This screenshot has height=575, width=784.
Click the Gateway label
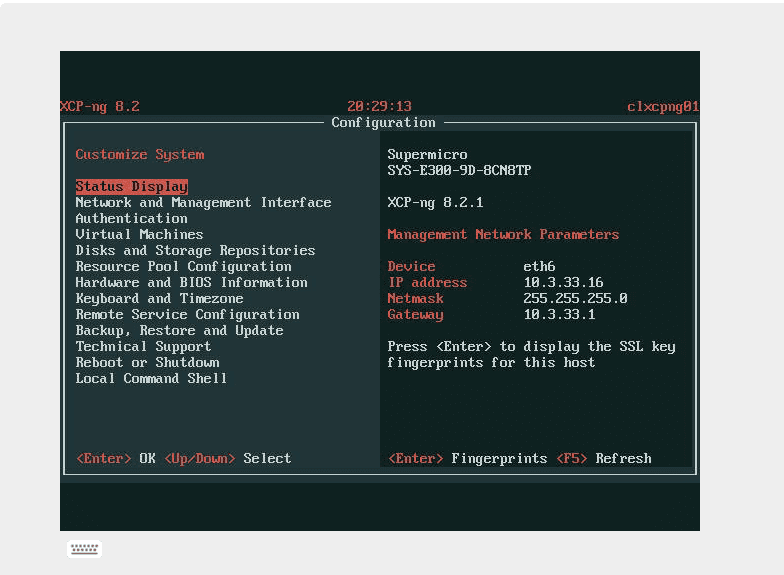coord(416,314)
